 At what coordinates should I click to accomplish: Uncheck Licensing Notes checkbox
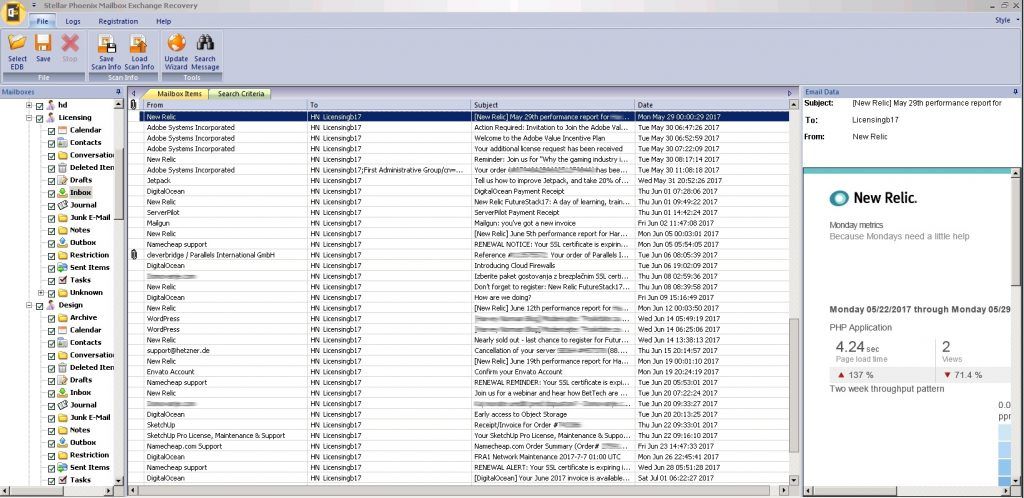(x=52, y=230)
